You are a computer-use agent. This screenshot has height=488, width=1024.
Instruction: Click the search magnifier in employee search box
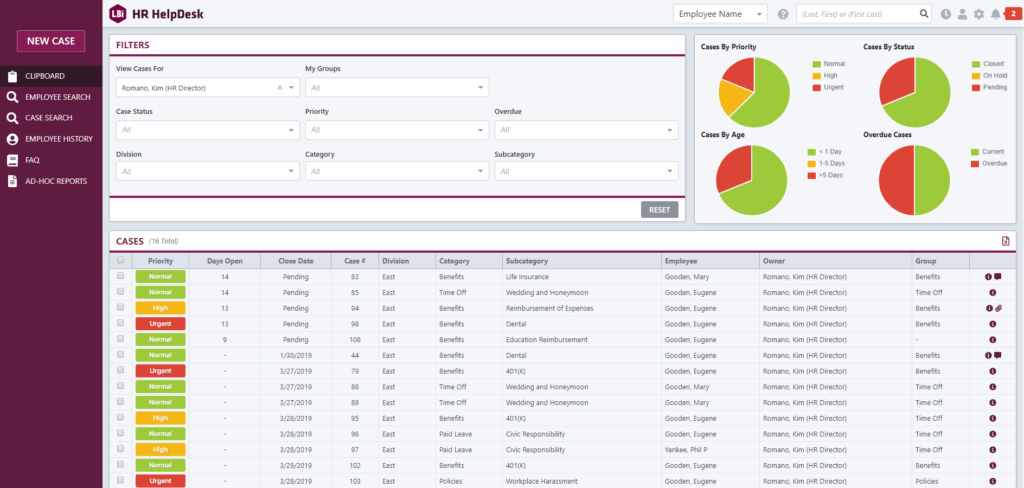point(924,14)
